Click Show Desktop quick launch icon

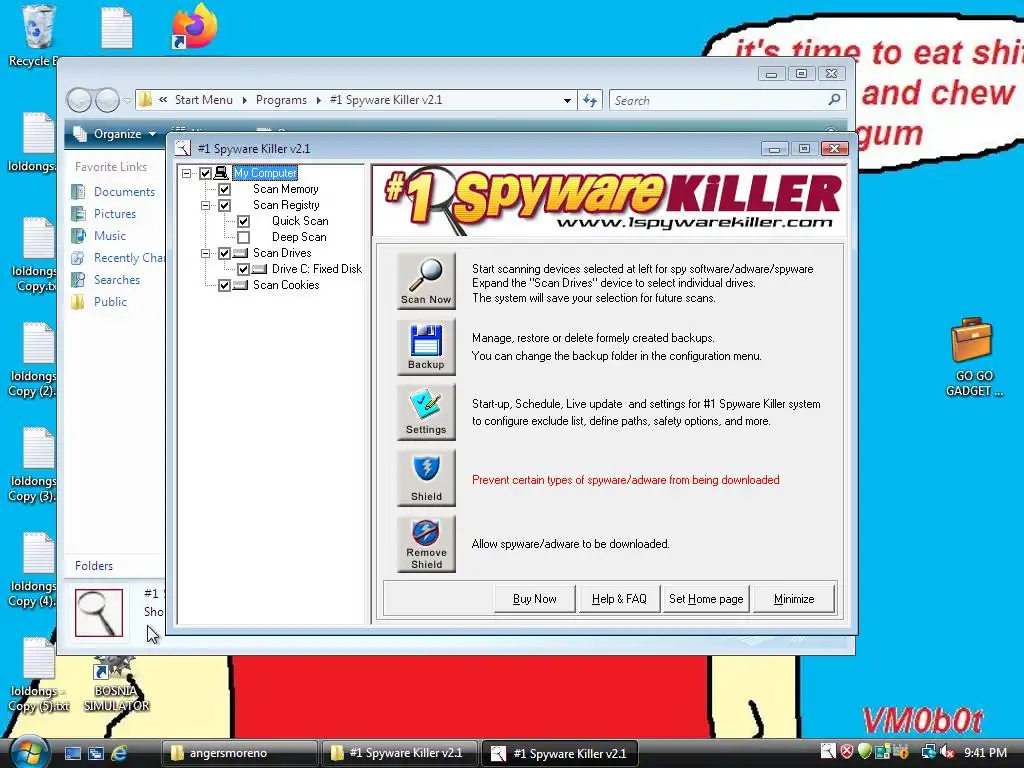click(73, 753)
